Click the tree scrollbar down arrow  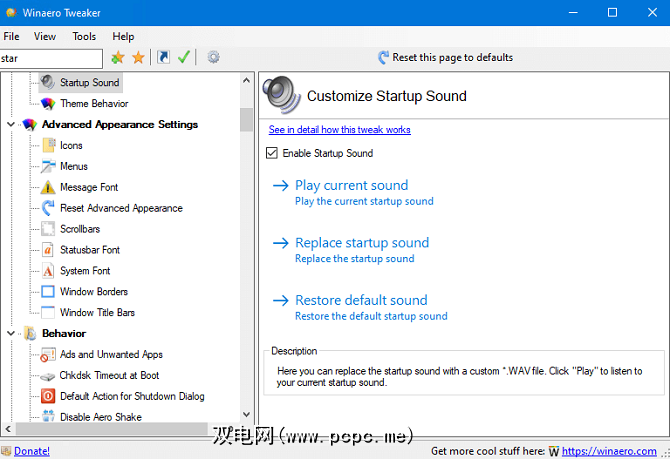246,415
